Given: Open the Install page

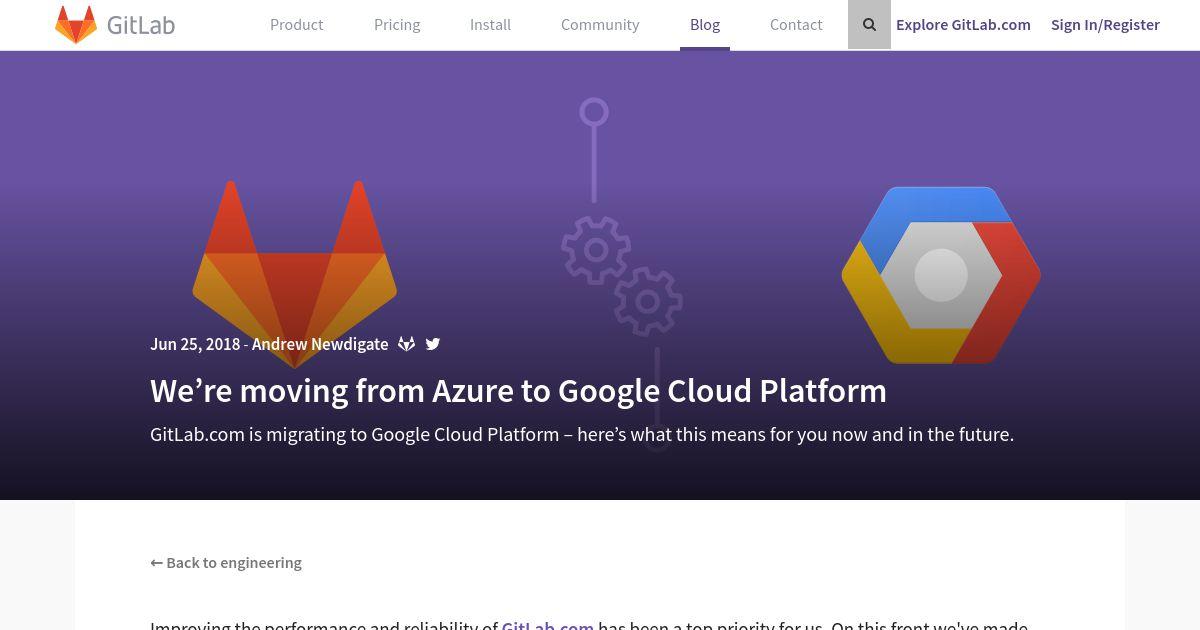Looking at the screenshot, I should click(x=490, y=25).
